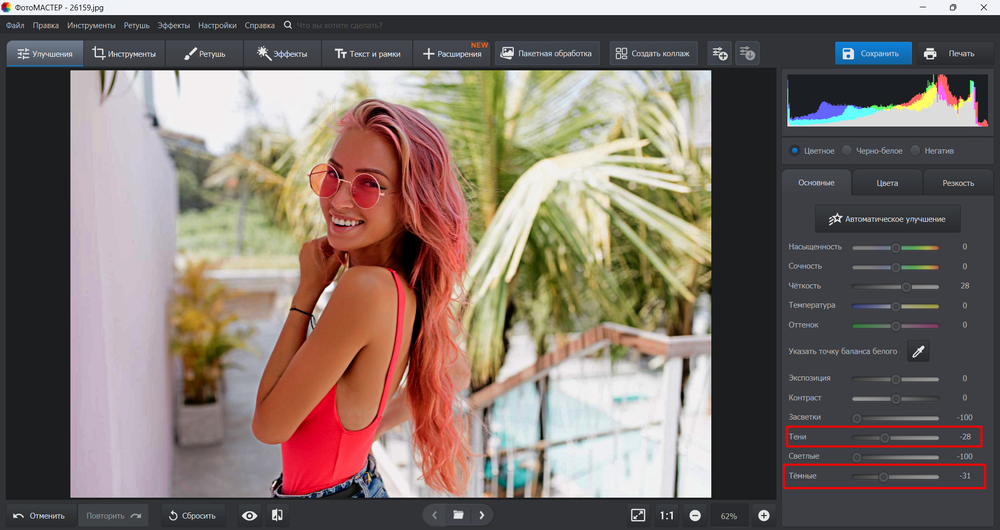
Task: Zoom out with minus icon
Action: (695, 515)
